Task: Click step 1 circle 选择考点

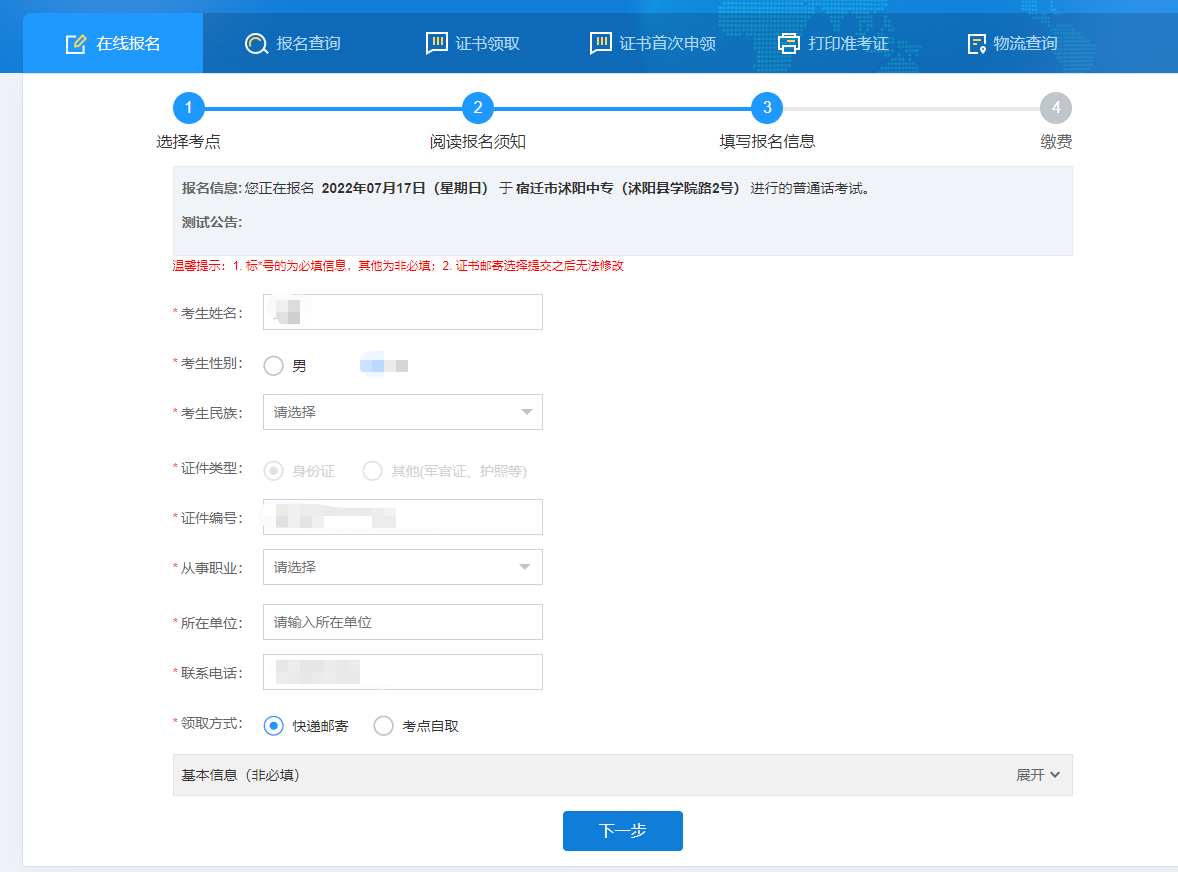Action: coord(188,108)
